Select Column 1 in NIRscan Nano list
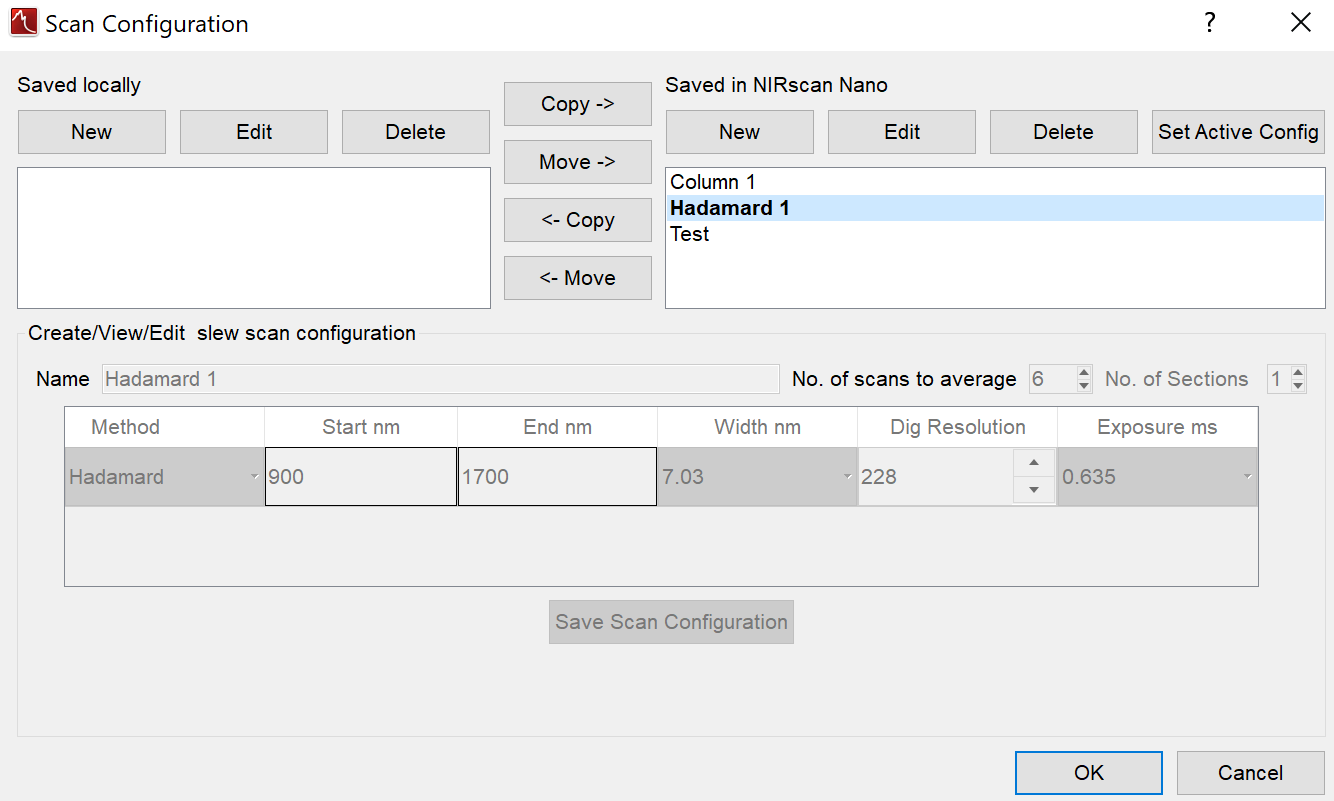 click(x=713, y=182)
